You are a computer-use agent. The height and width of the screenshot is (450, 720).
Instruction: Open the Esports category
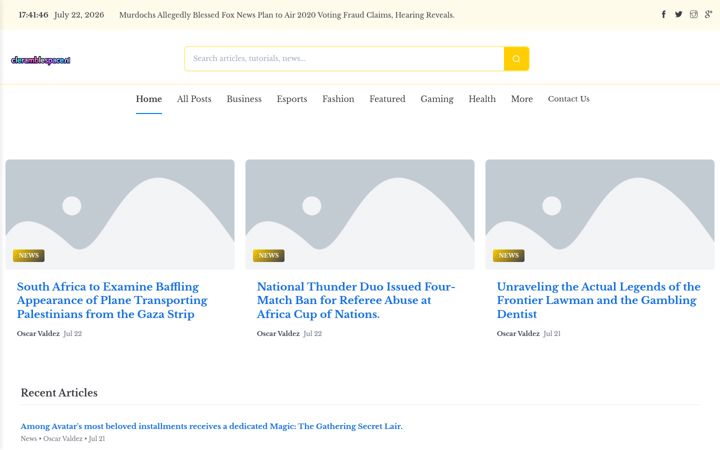click(x=292, y=99)
